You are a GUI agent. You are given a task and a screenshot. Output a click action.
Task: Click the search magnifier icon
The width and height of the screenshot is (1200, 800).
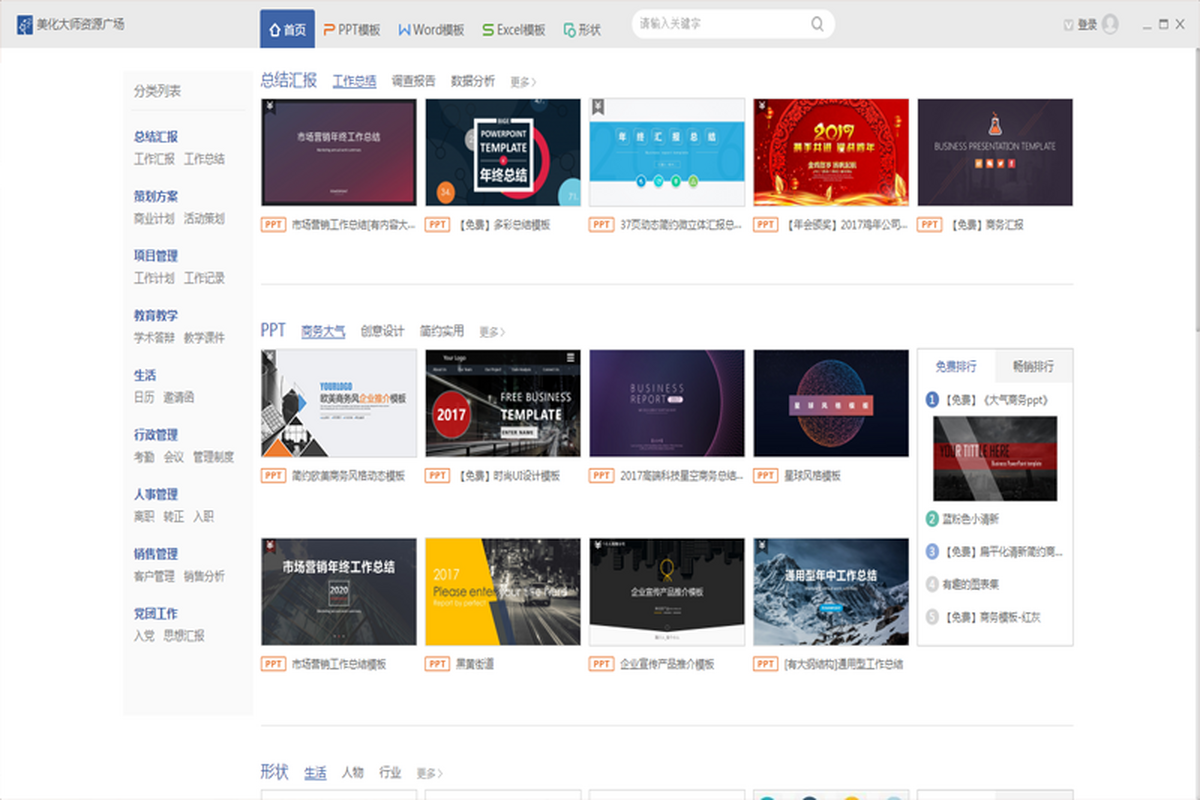pyautogui.click(x=817, y=24)
